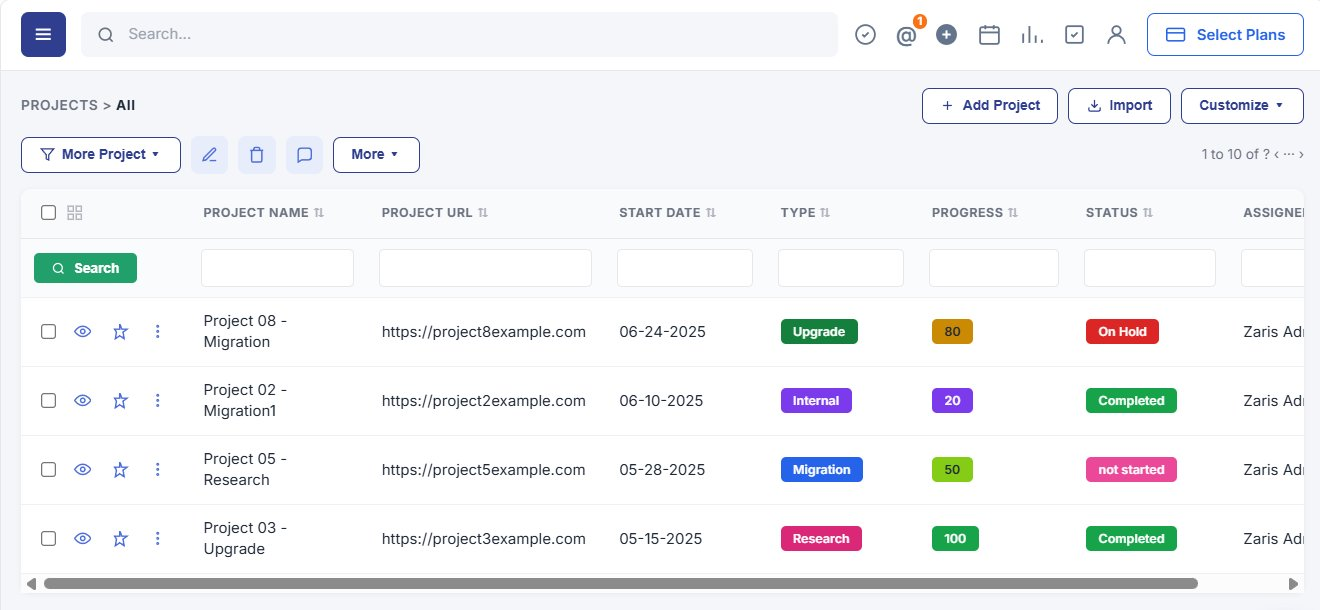
Task: Expand the More Project filter dropdown
Action: [x=101, y=155]
